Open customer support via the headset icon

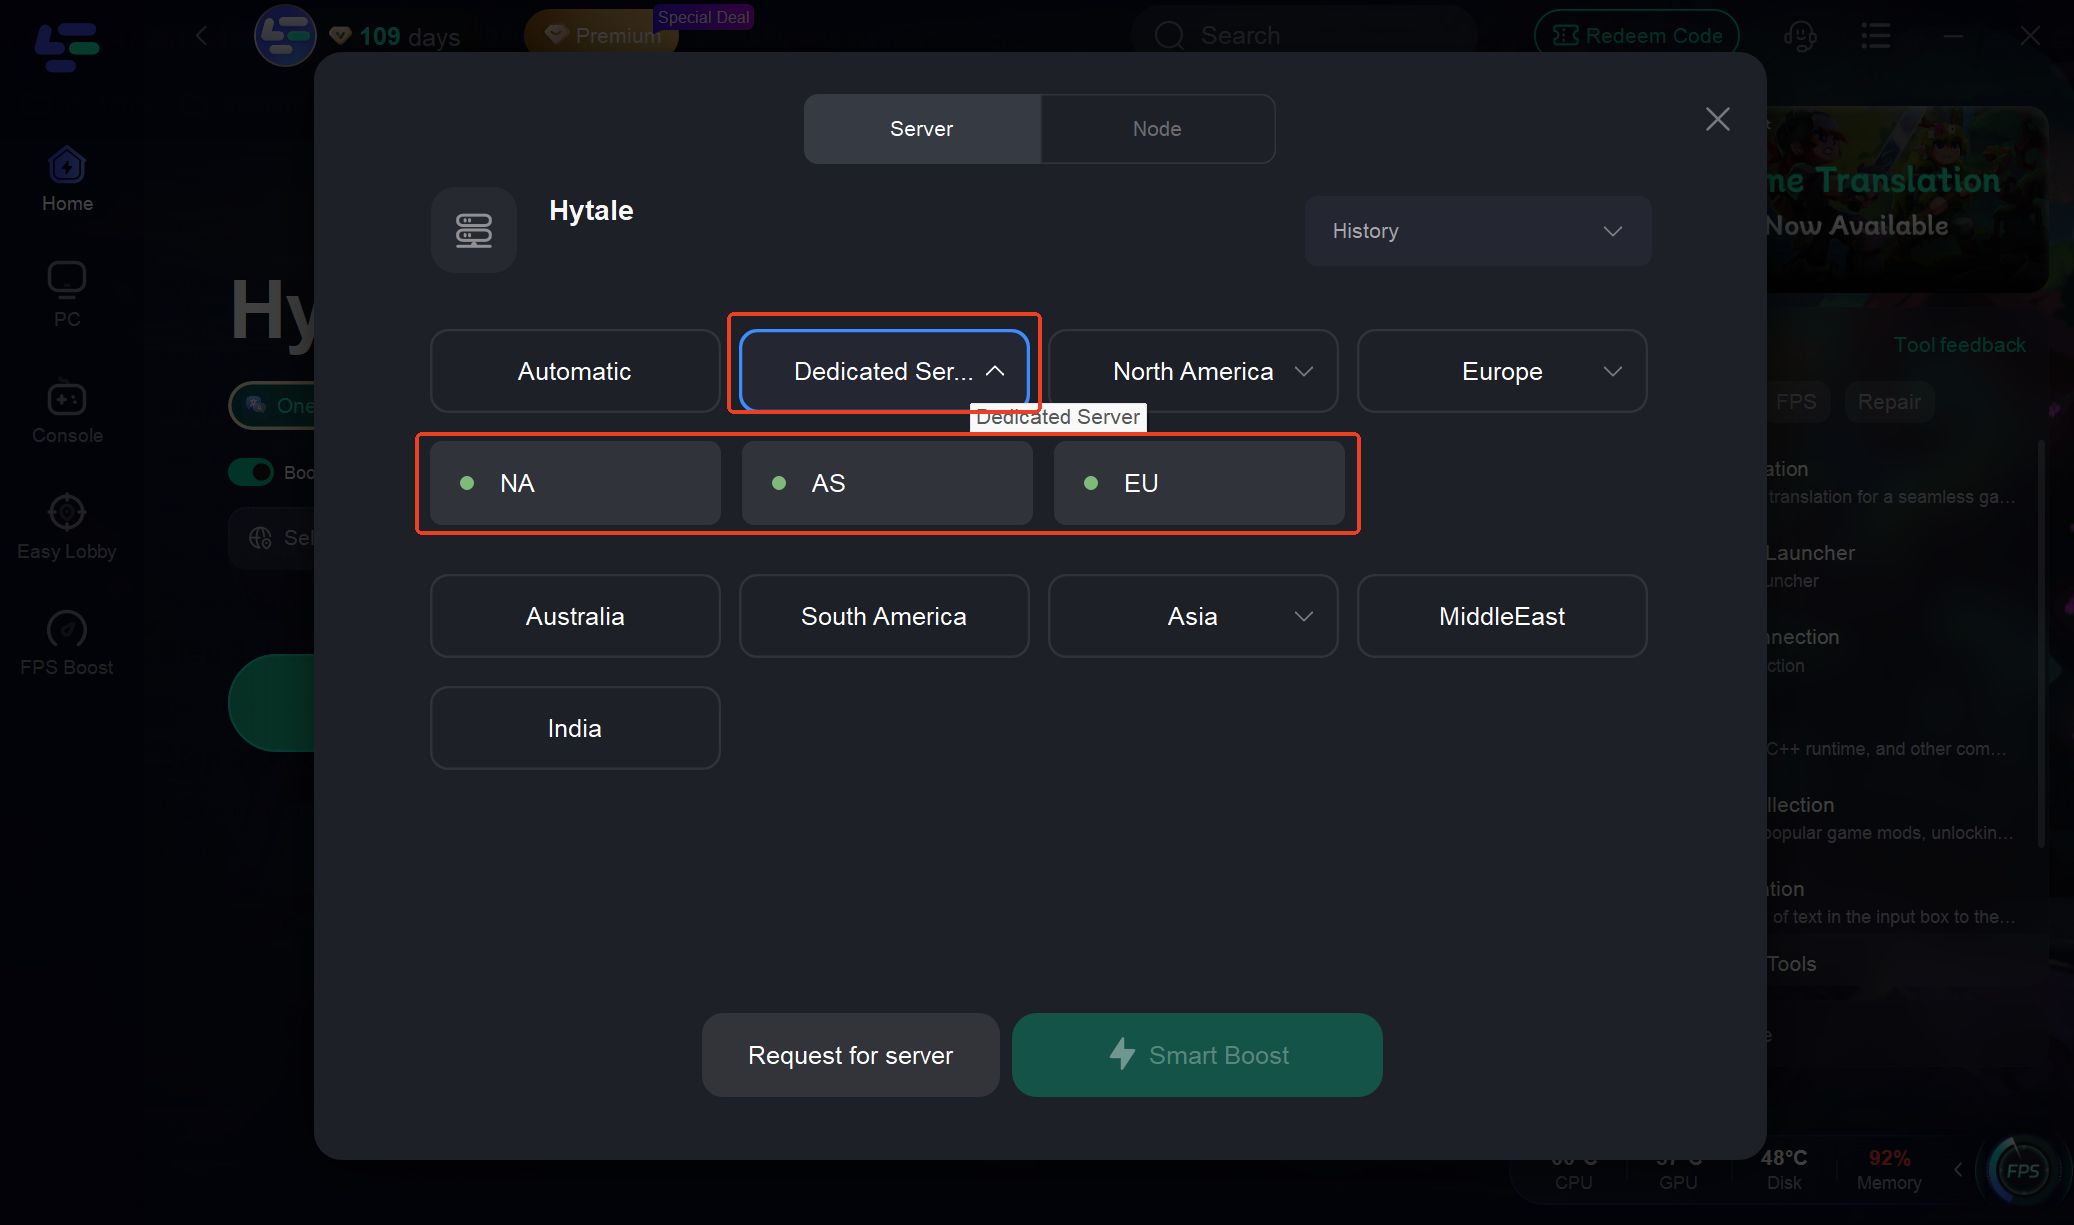click(x=1800, y=35)
